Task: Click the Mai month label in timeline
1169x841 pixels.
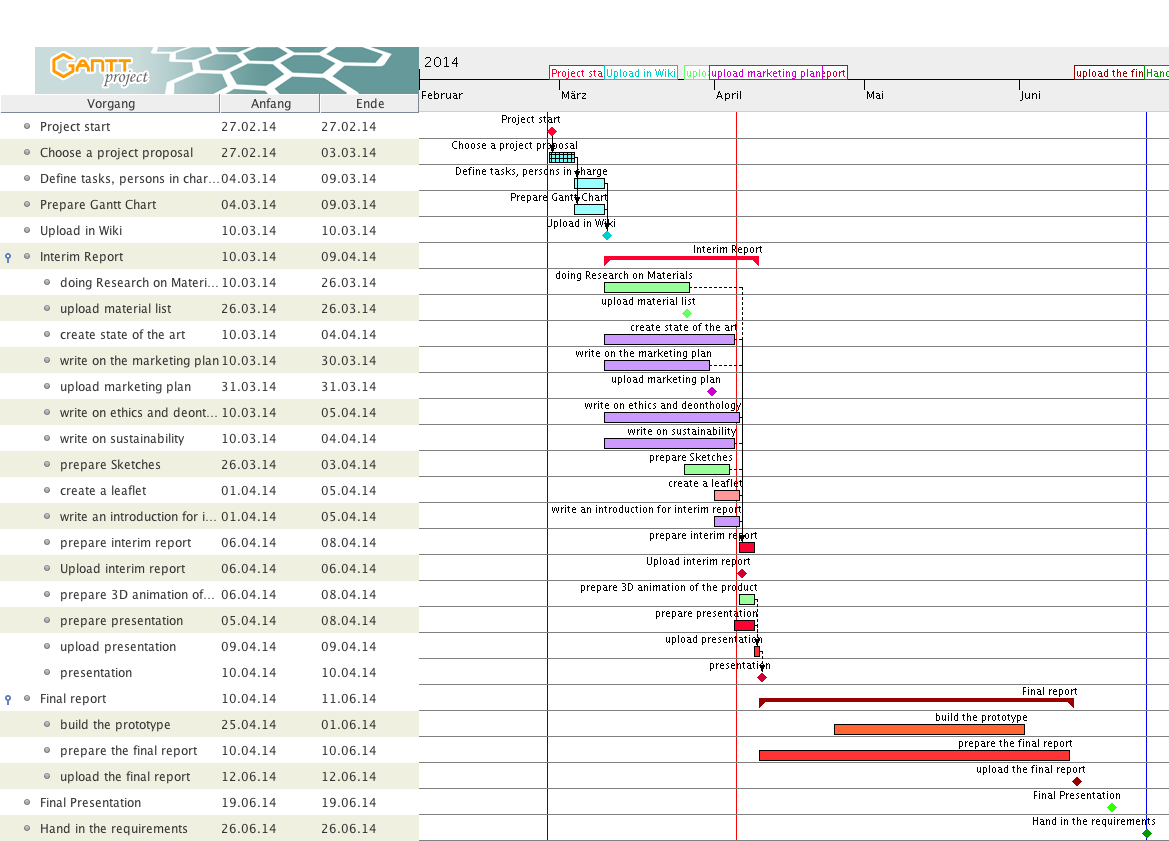Action: tap(875, 95)
